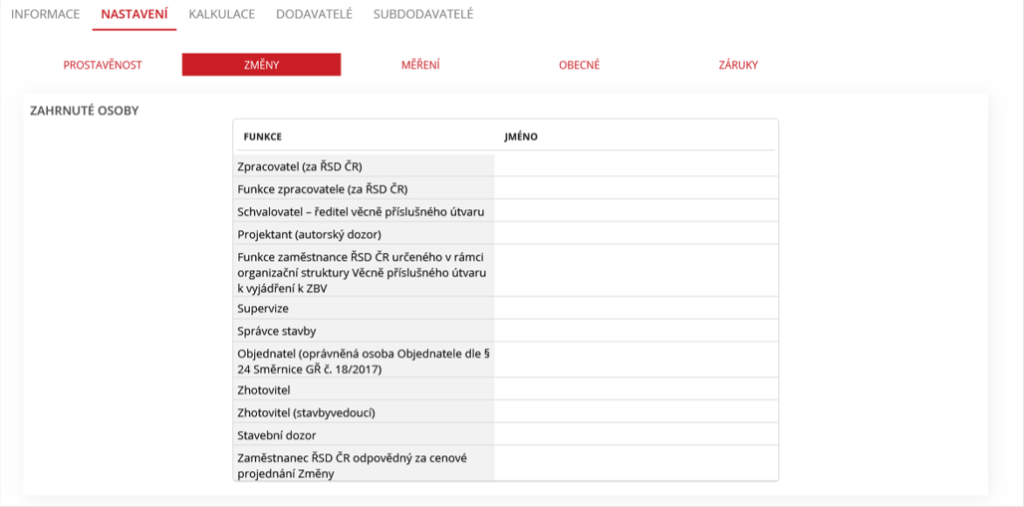The width and height of the screenshot is (1024, 507).
Task: Enter name field for Projektant (autorský dozor)
Action: pos(635,233)
